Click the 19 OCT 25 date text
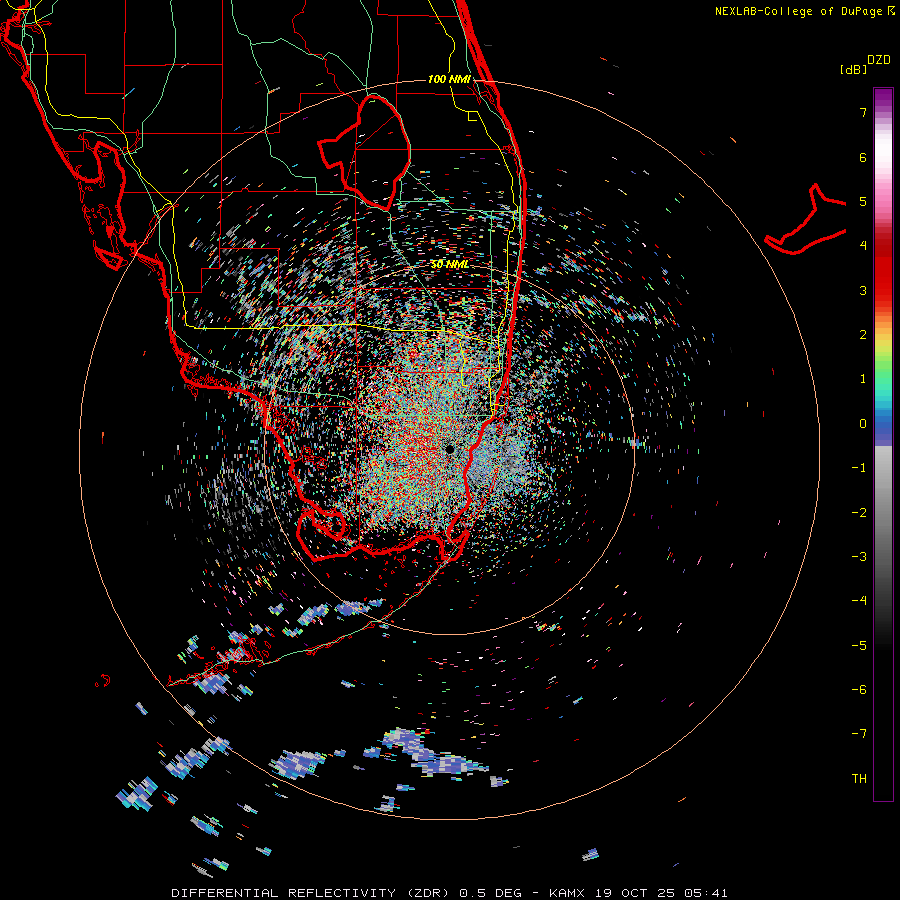900x900 pixels. (635, 893)
